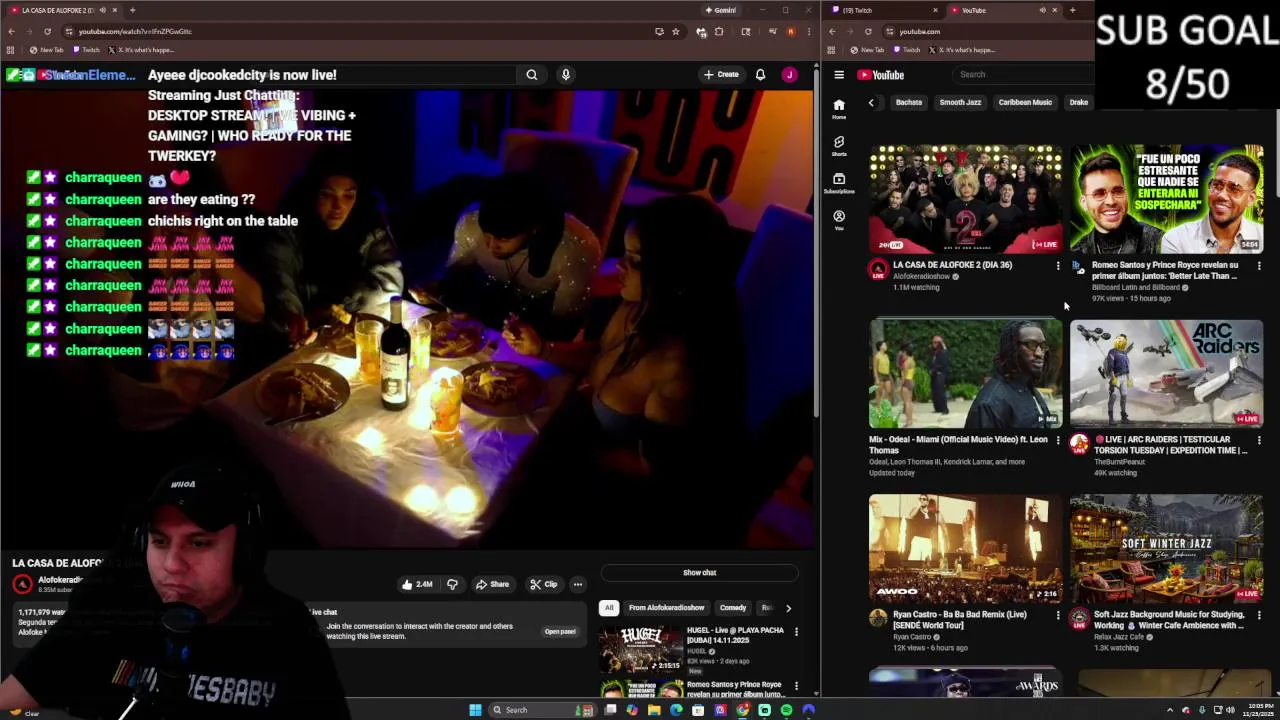
Task: Open a new tab in right browser window
Action: [x=1072, y=10]
